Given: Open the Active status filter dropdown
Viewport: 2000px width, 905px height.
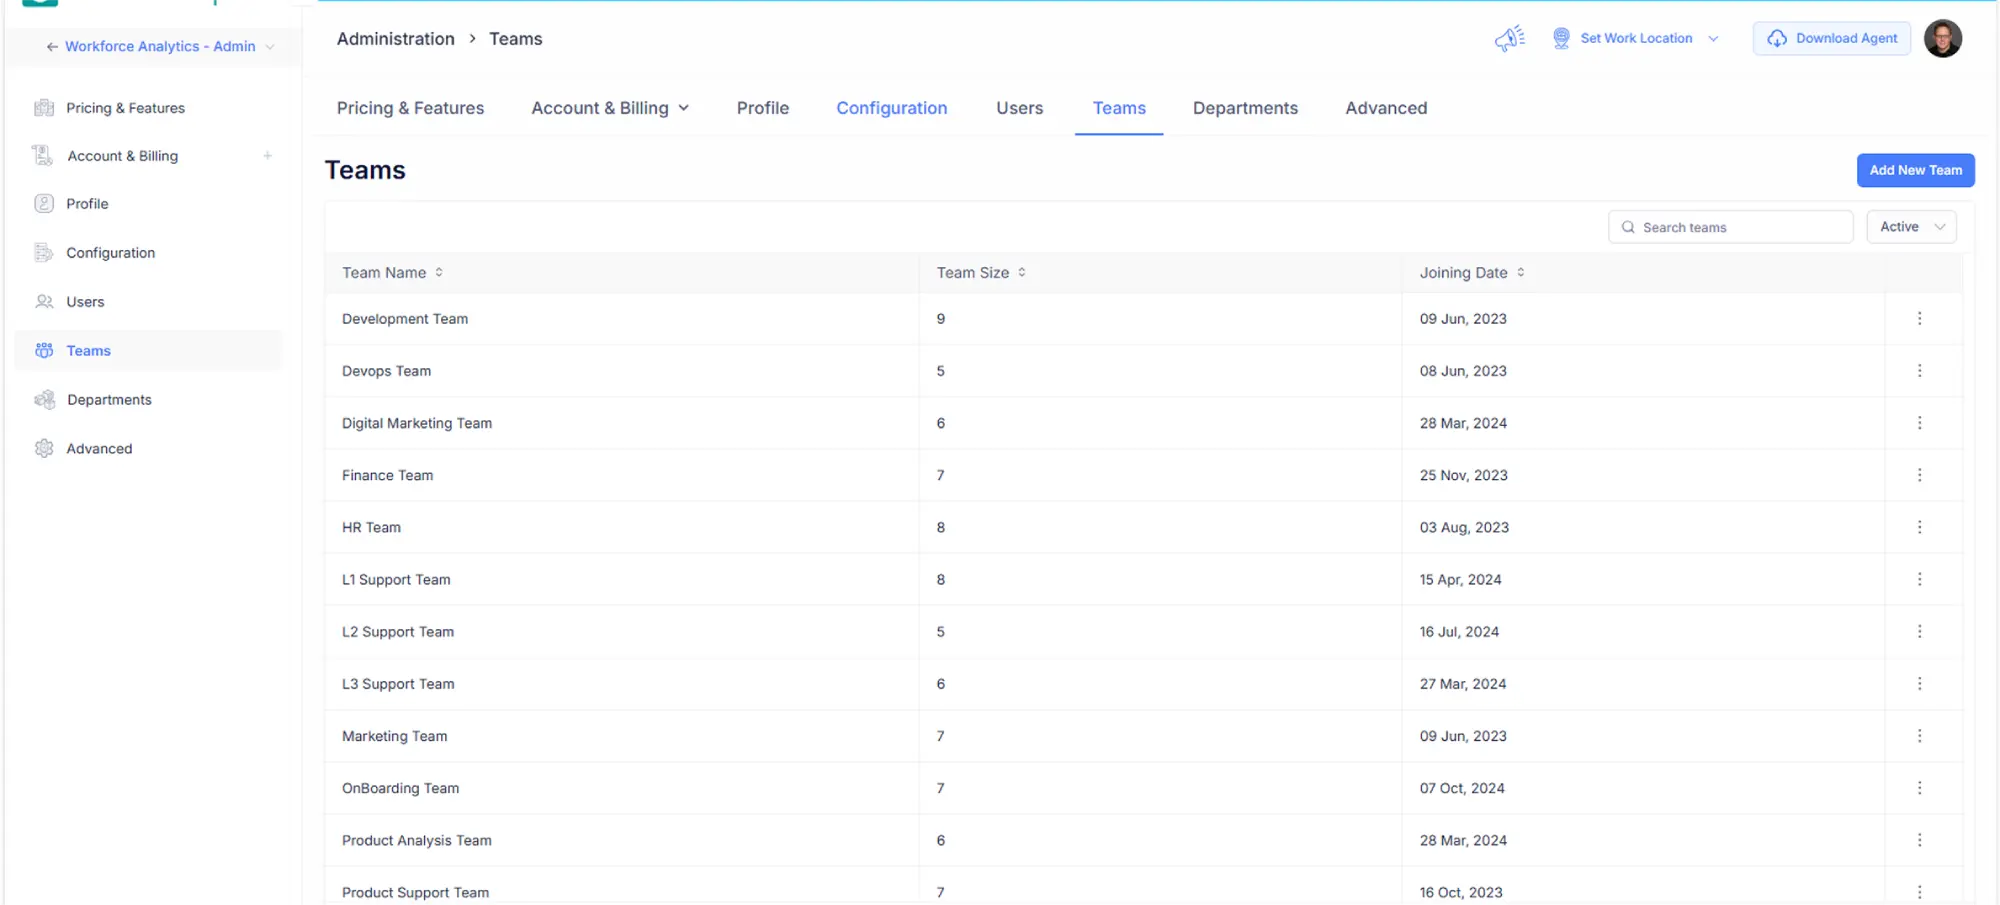Looking at the screenshot, I should (1911, 227).
